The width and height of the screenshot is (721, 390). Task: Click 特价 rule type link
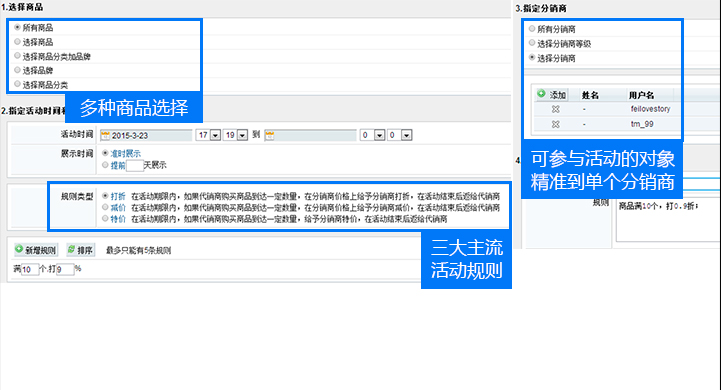pos(118,219)
